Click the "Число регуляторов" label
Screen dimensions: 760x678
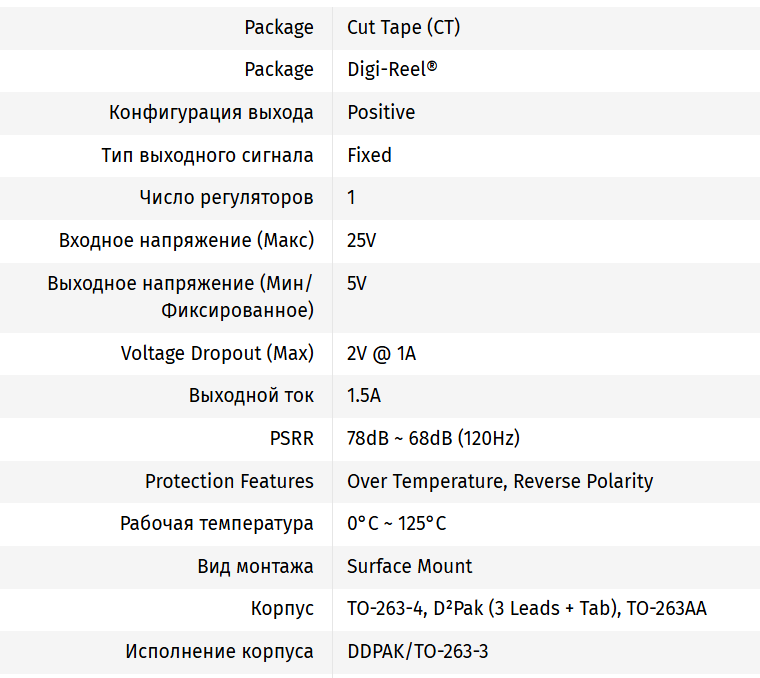[226, 197]
